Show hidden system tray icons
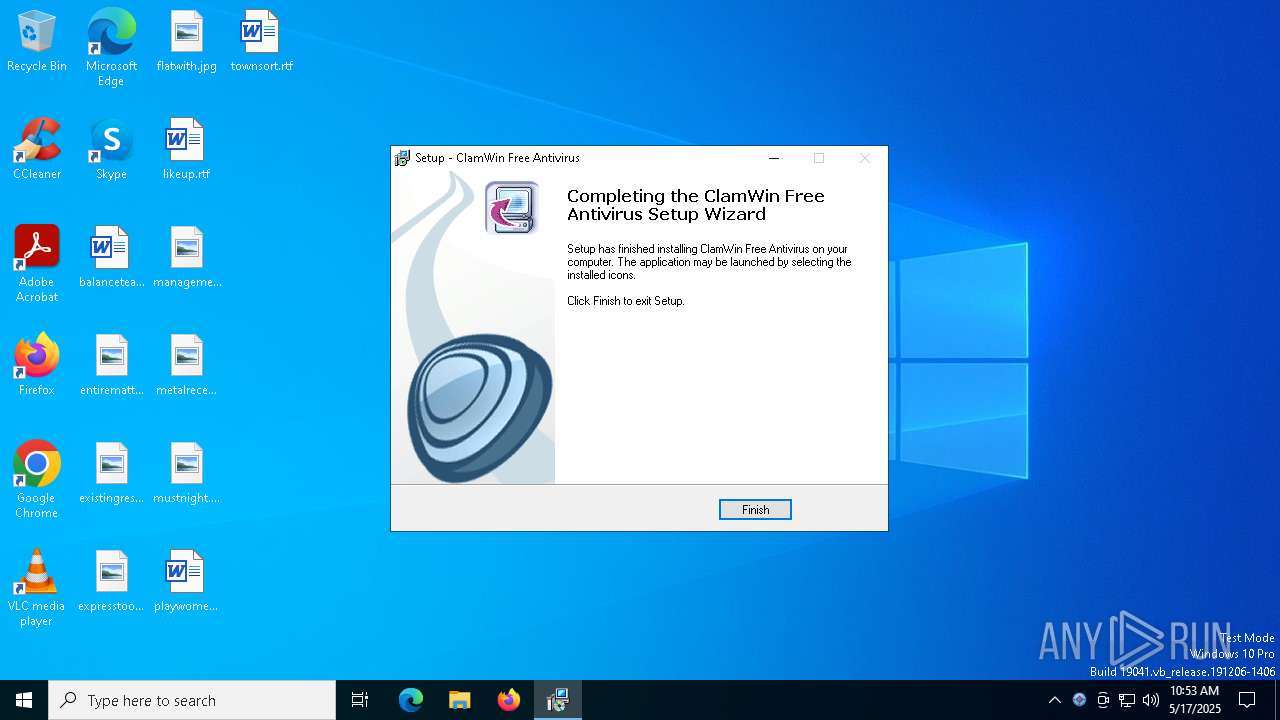 (1054, 700)
